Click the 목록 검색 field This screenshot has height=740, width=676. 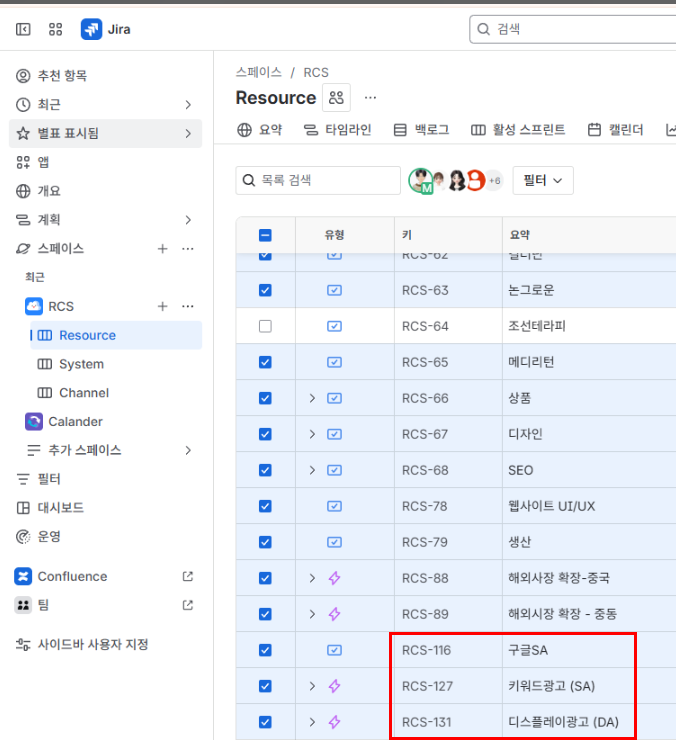coord(318,180)
